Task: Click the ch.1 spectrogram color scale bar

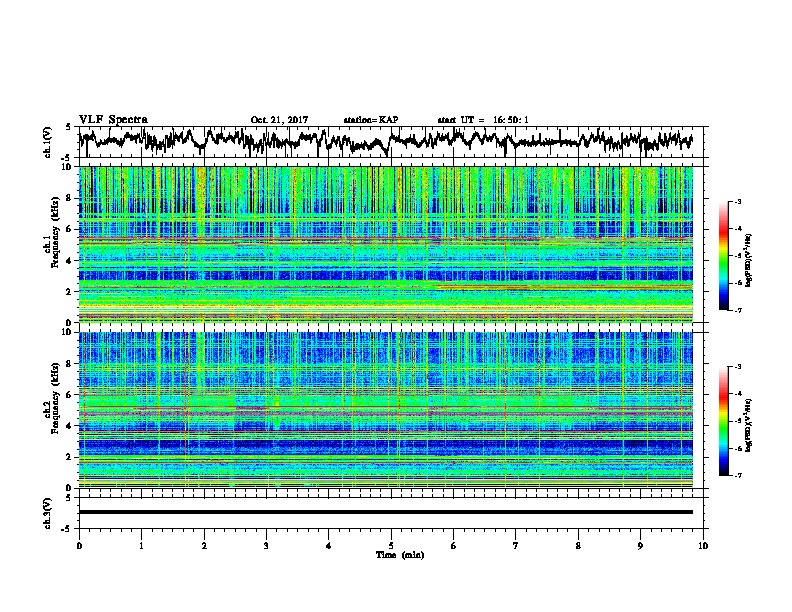Action: pos(724,256)
